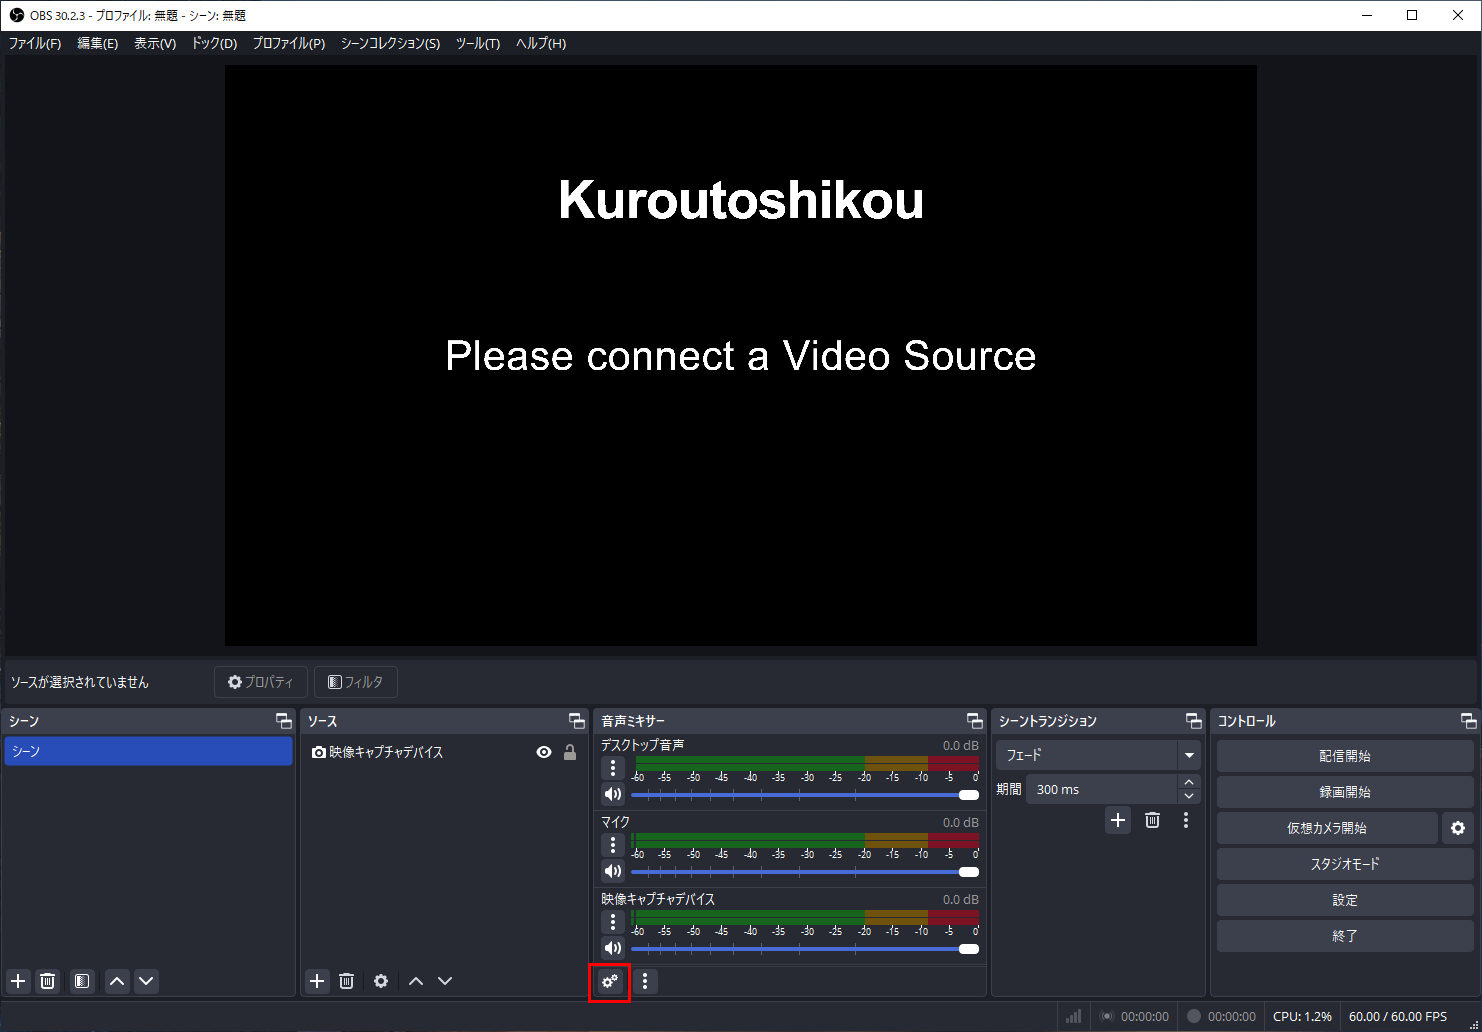The image size is (1482, 1032).
Task: Remove selected scene with trash icon
Action: click(47, 981)
